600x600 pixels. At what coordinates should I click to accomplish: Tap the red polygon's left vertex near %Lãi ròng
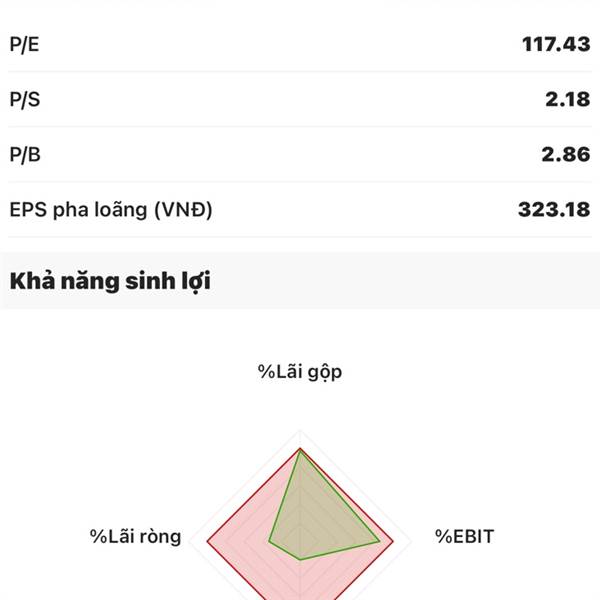[x=208, y=543]
